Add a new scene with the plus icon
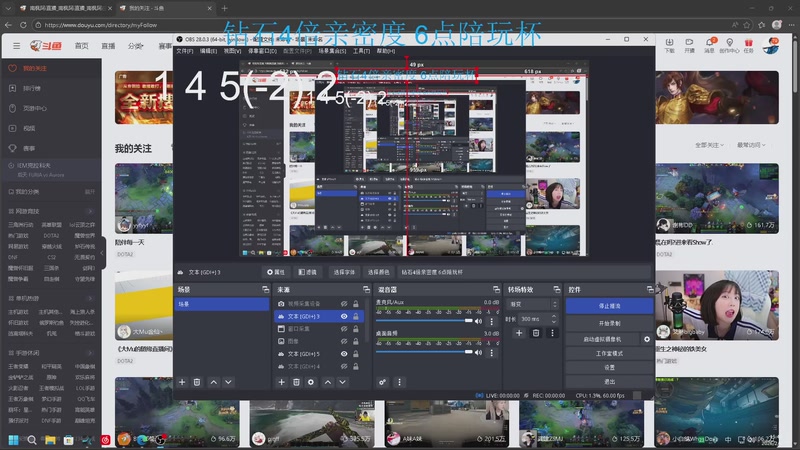Viewport: 800px width, 450px height. coord(182,382)
